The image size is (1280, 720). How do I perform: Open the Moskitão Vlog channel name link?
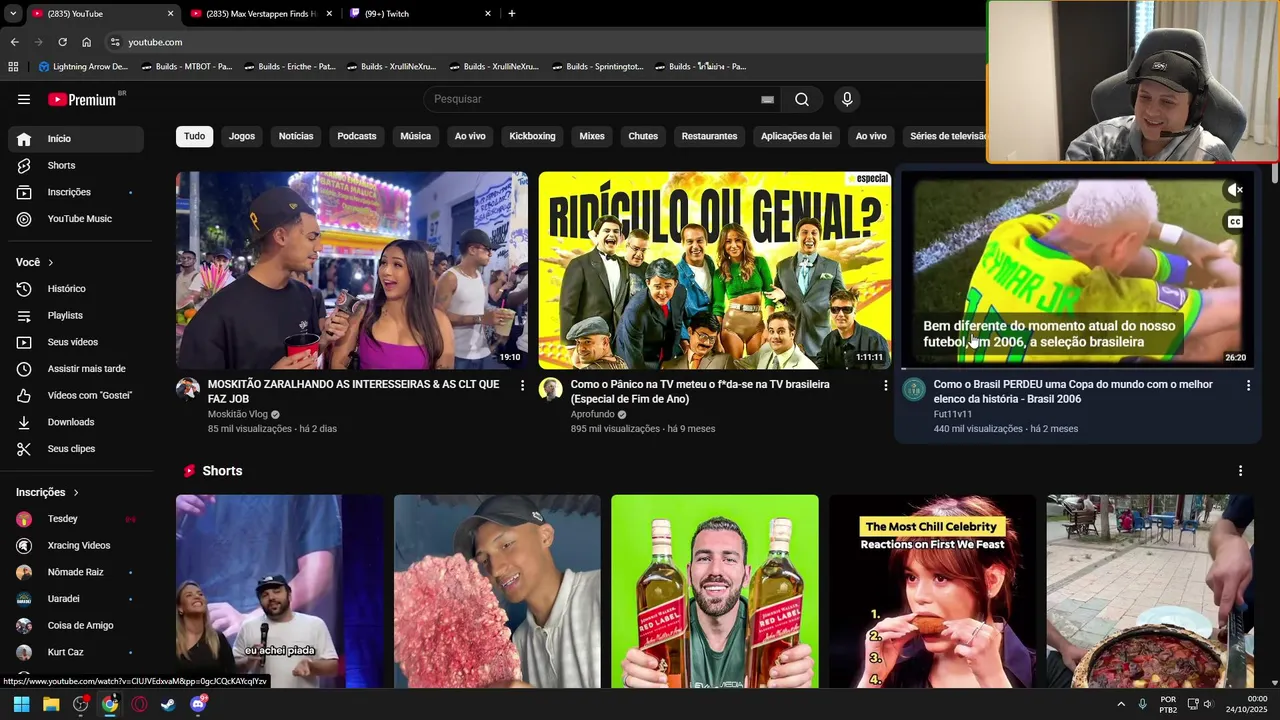click(x=238, y=414)
